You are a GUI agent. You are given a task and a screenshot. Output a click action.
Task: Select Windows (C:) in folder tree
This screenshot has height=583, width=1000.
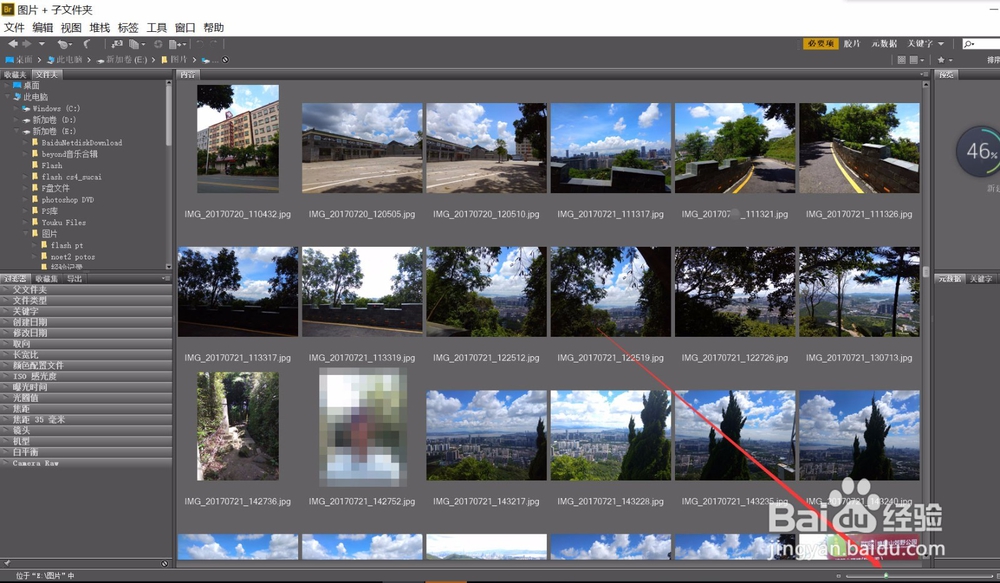[51, 108]
